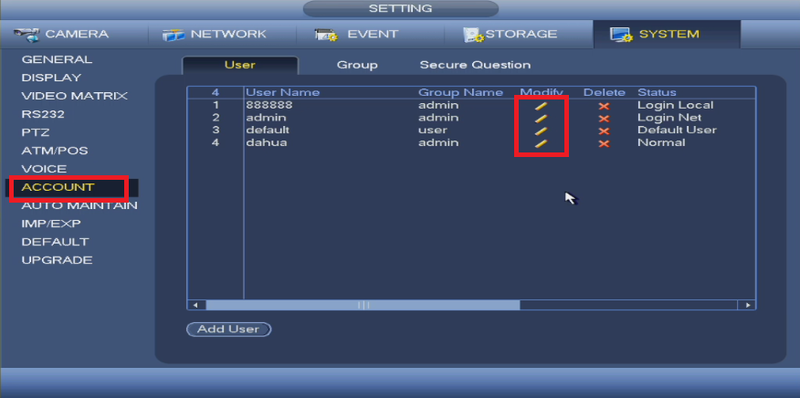800x398 pixels.
Task: Go to the STORAGE tab
Action: point(510,34)
